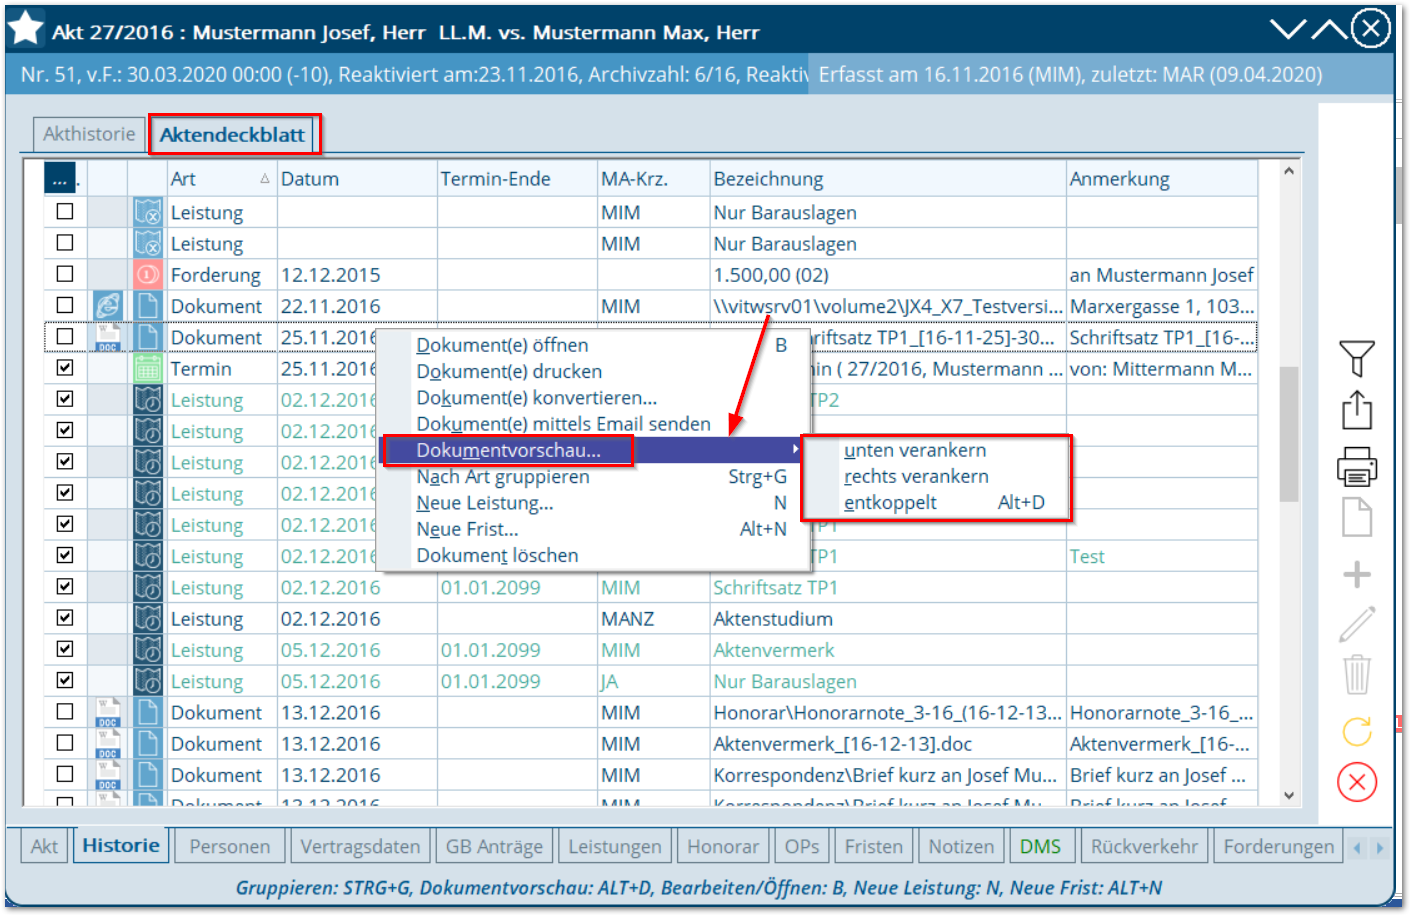This screenshot has height=916, width=1411.
Task: Tick checkbox of Aktenvermerk_[16-12-13].doc row
Action: [x=65, y=743]
